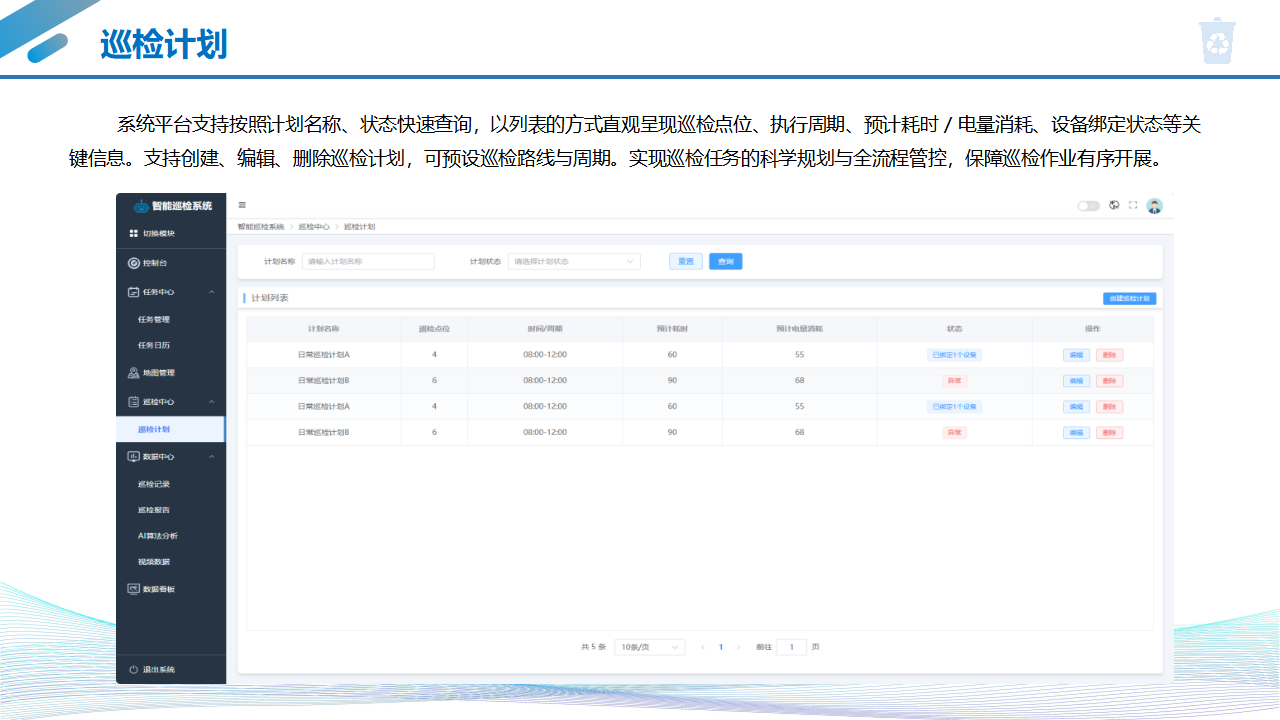
Task: Click 巡检中心 in breadcrumb
Action: [x=314, y=227]
